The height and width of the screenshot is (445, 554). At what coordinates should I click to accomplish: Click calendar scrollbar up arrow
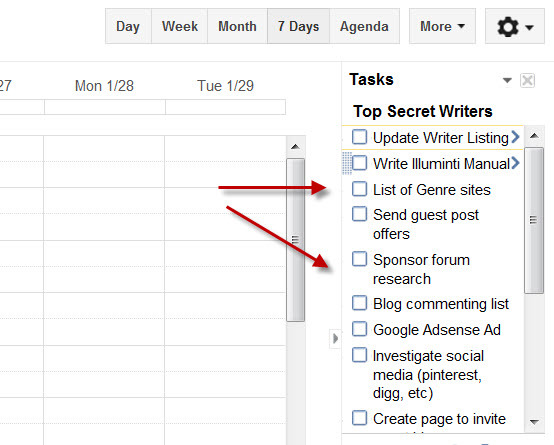pos(295,147)
